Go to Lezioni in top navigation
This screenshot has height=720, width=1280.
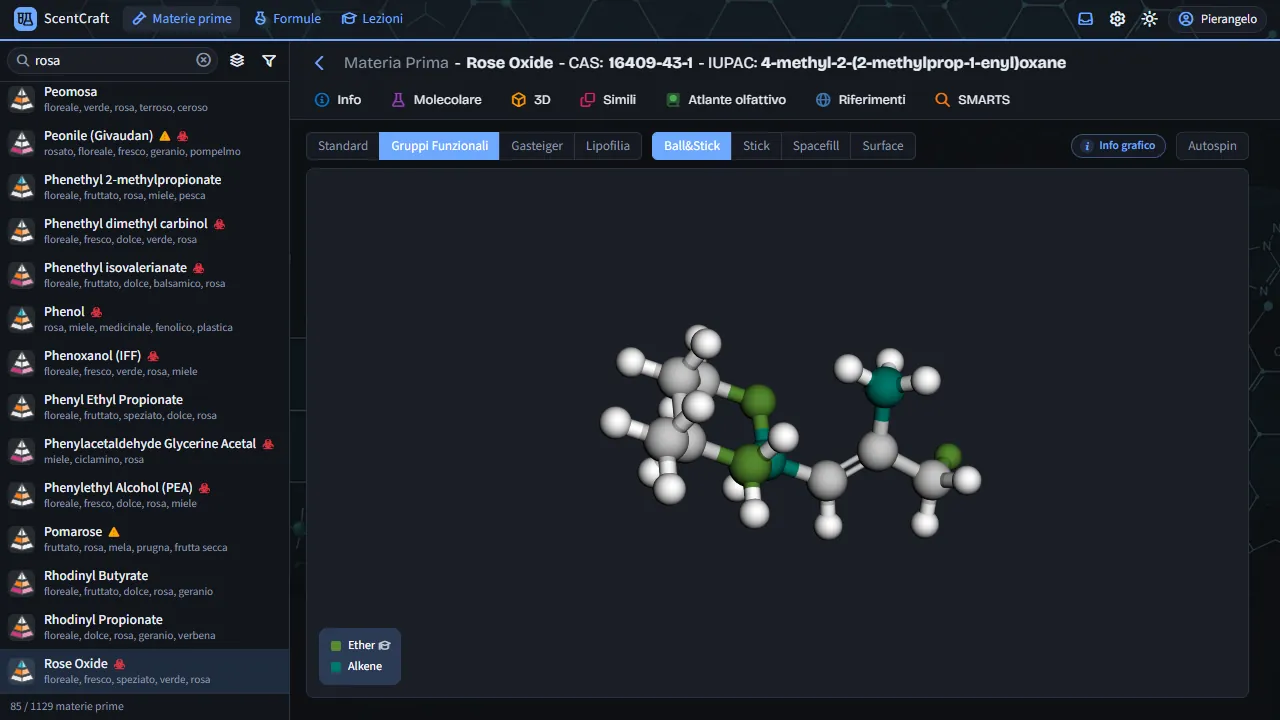tap(372, 19)
